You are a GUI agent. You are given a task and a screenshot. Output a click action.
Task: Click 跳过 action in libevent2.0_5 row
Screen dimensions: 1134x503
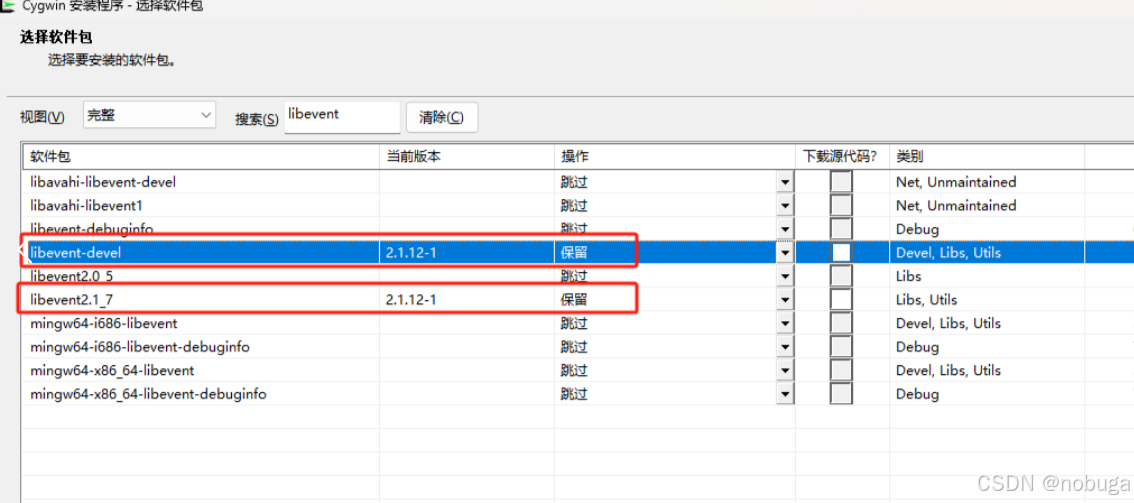574,276
